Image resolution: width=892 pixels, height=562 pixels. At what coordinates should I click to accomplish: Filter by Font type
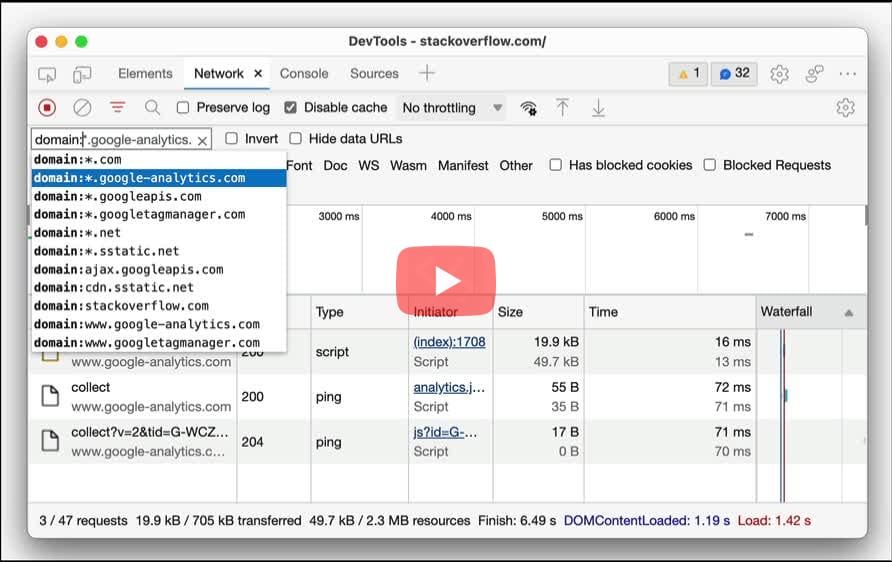(x=299, y=166)
